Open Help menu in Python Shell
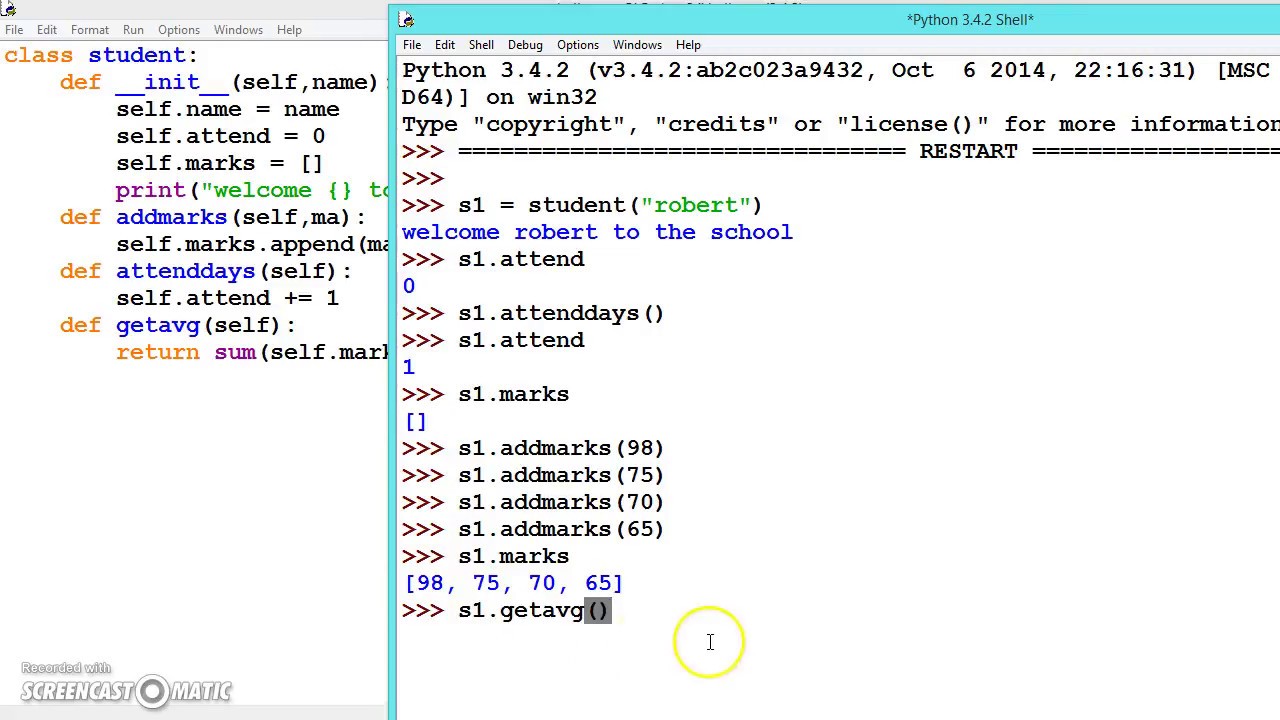 (688, 45)
